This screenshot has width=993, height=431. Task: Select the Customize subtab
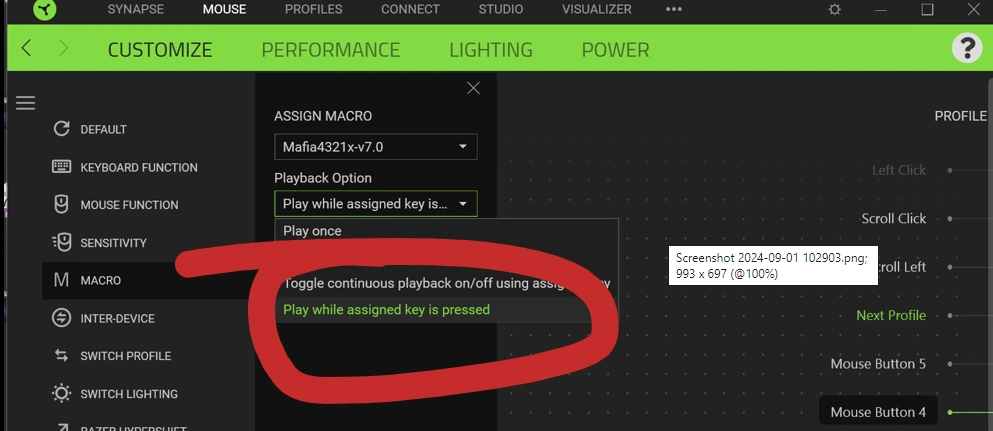(160, 49)
